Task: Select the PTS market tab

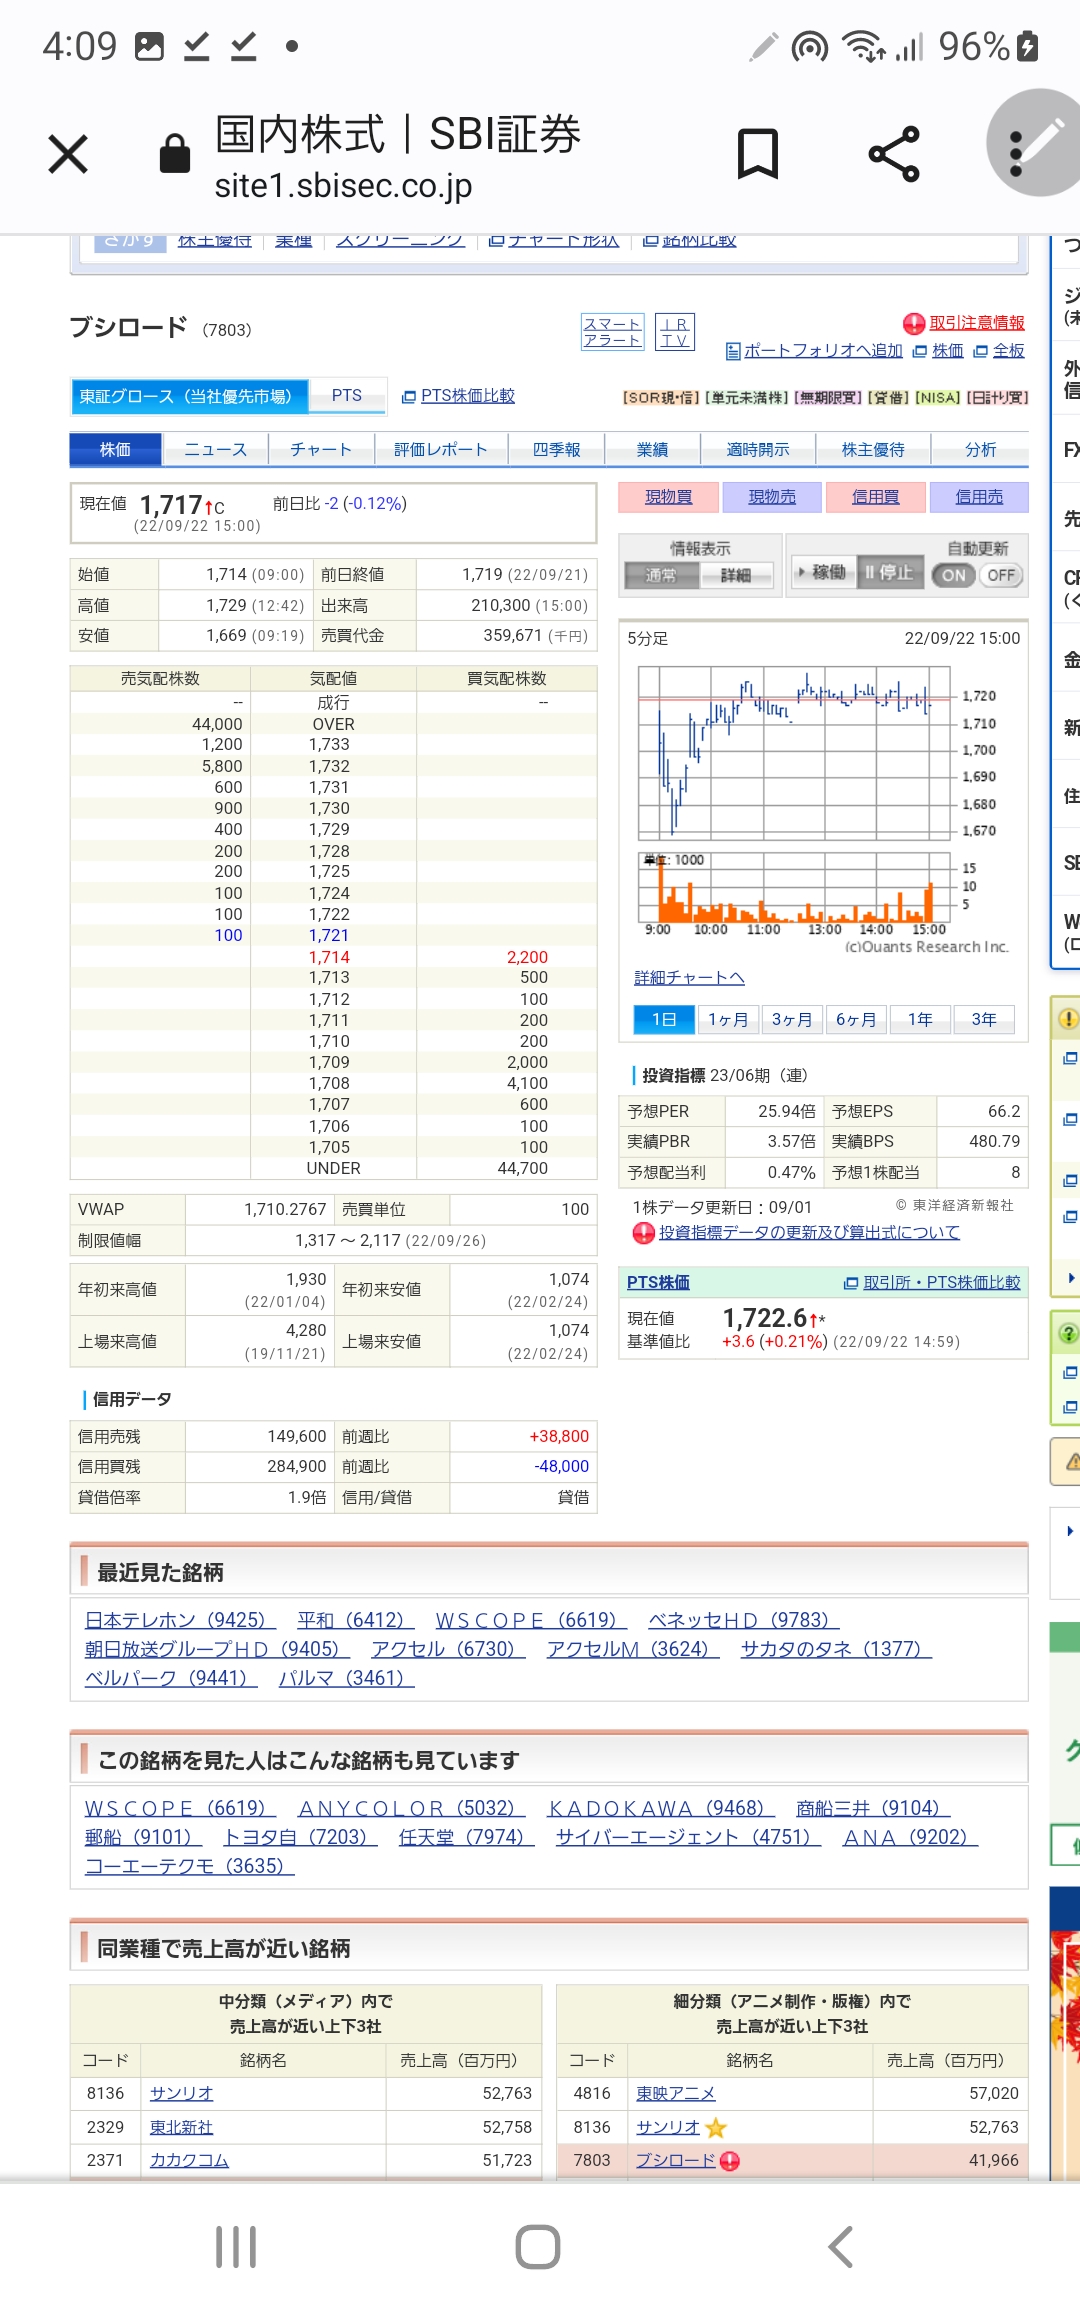Action: click(347, 396)
